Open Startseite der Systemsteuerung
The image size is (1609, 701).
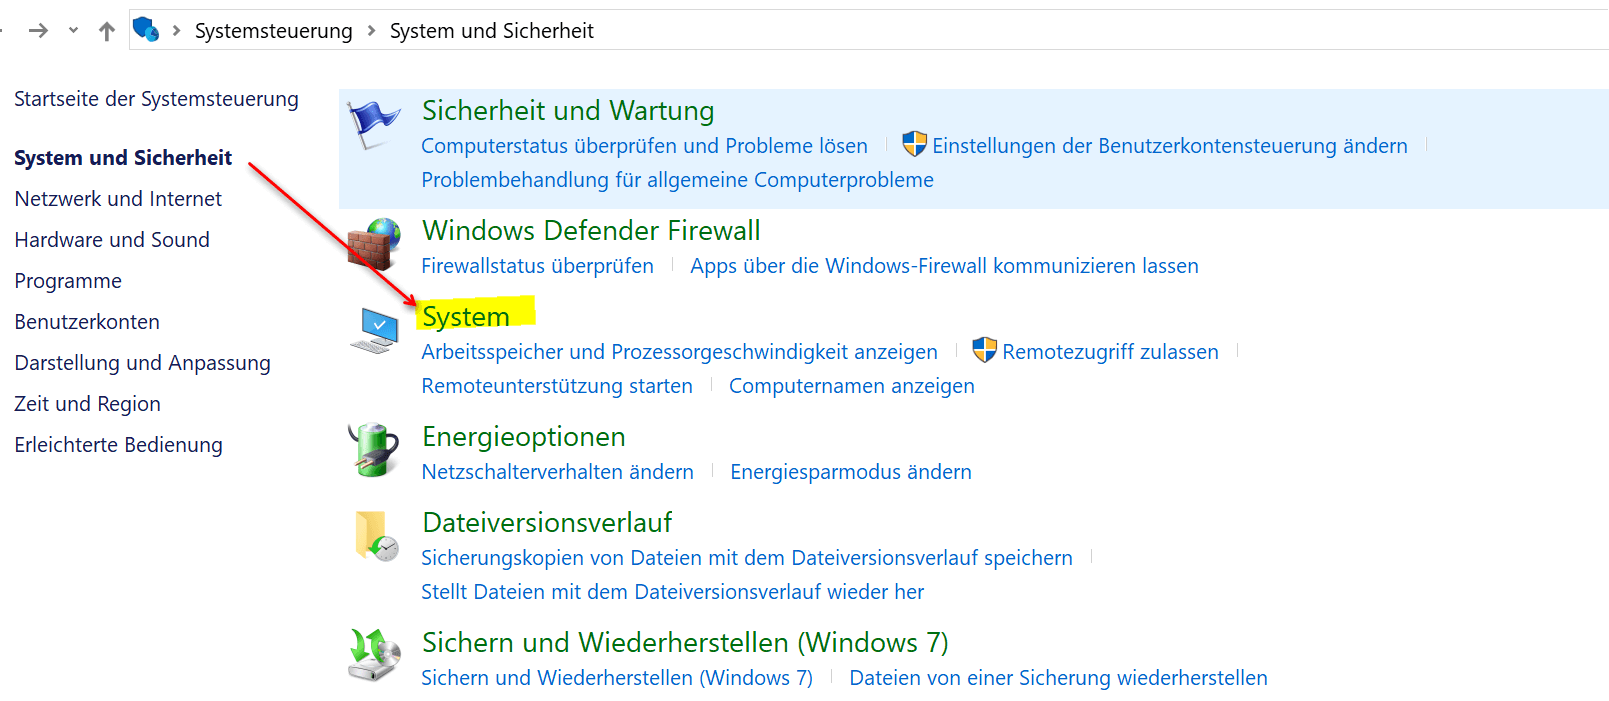(156, 99)
